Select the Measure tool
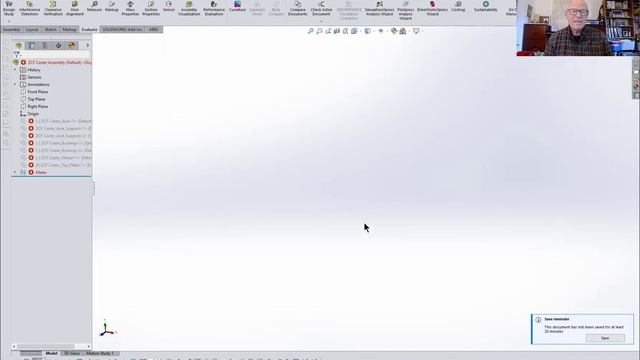Viewport: 640px width, 360px height. point(94,7)
